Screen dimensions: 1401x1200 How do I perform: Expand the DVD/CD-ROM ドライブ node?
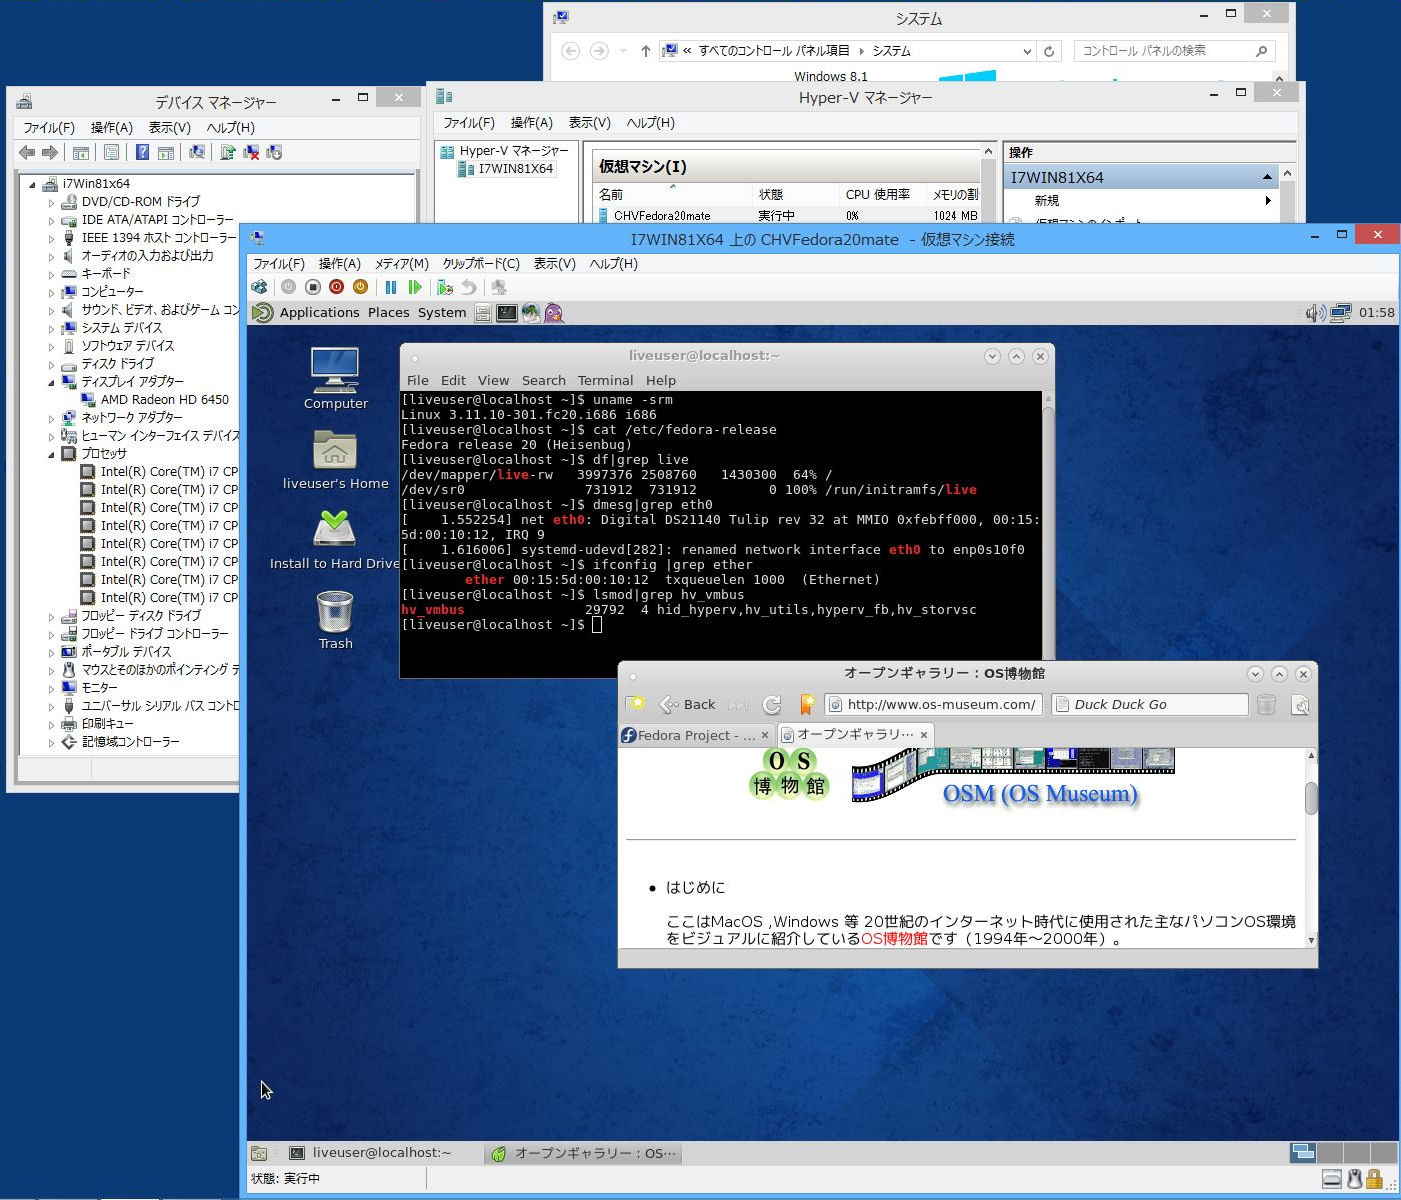coord(51,202)
